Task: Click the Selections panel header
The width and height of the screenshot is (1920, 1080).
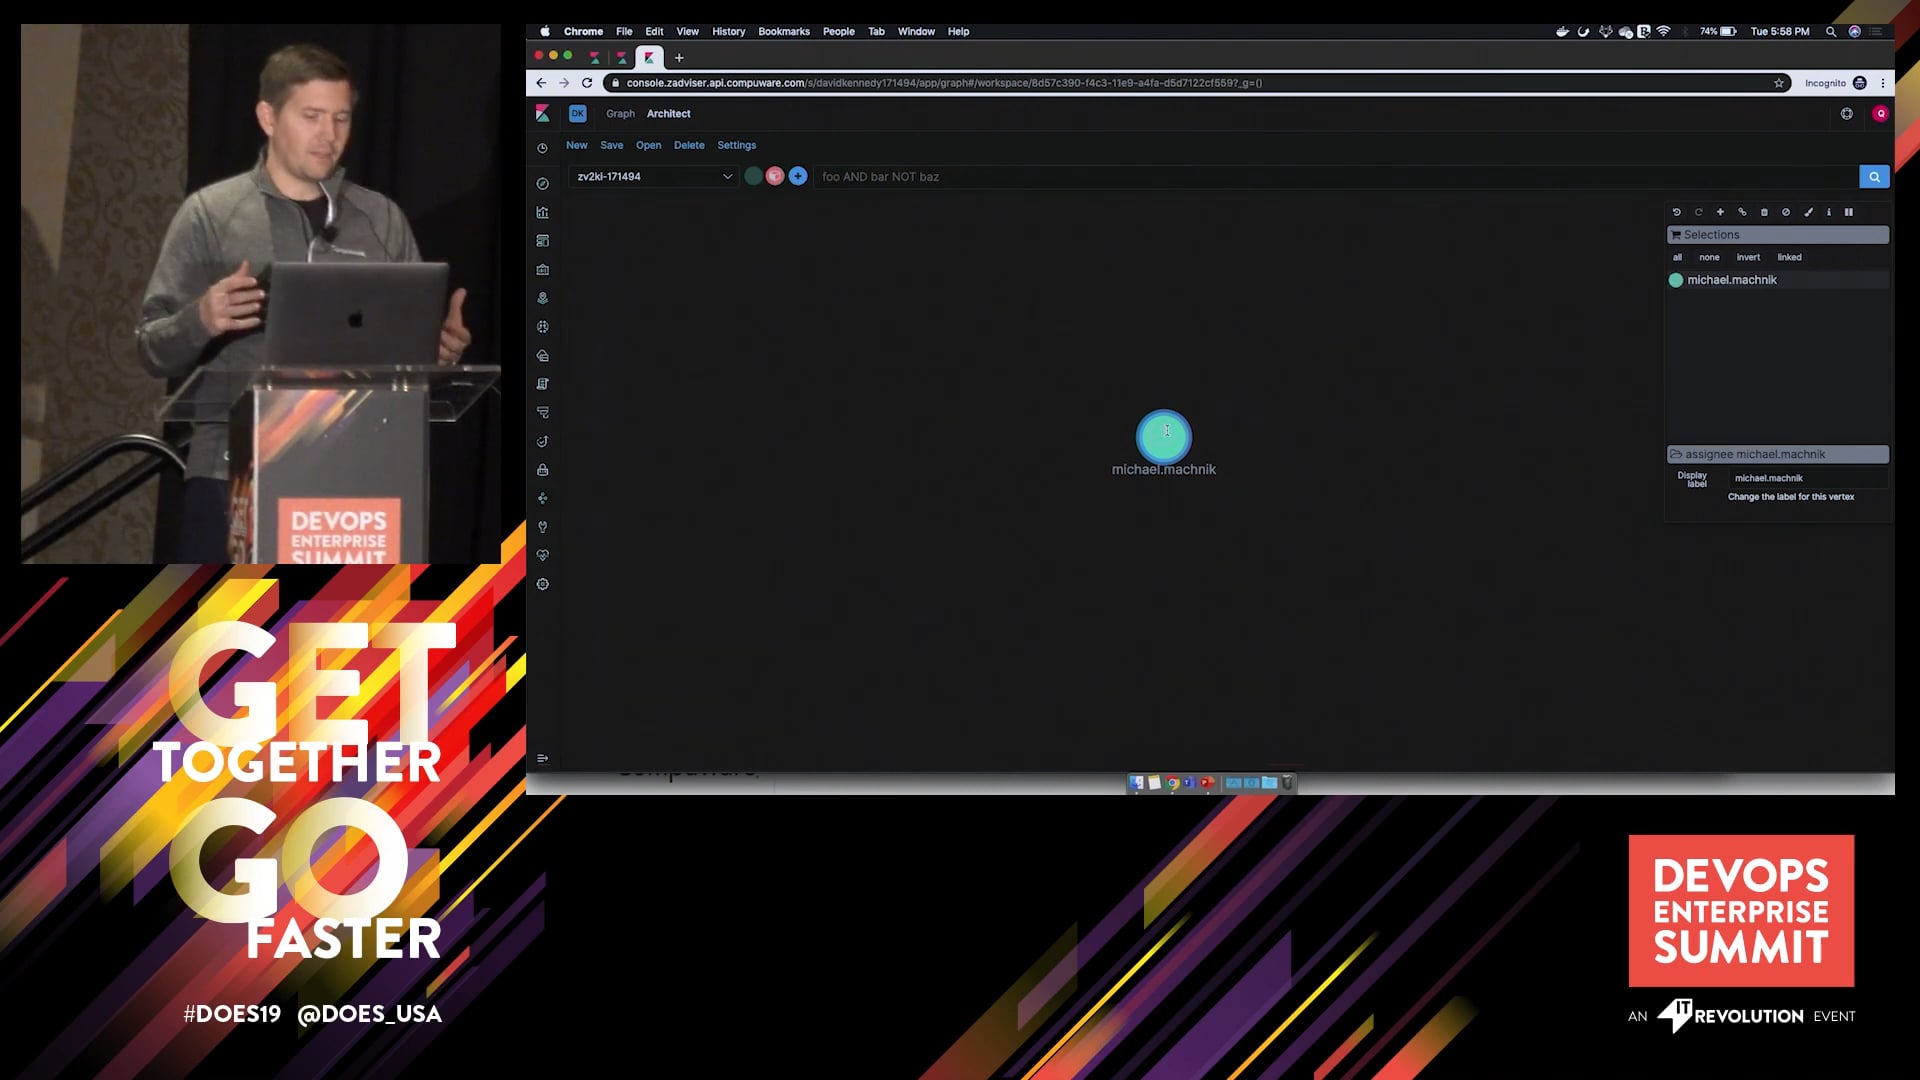Action: point(1777,235)
